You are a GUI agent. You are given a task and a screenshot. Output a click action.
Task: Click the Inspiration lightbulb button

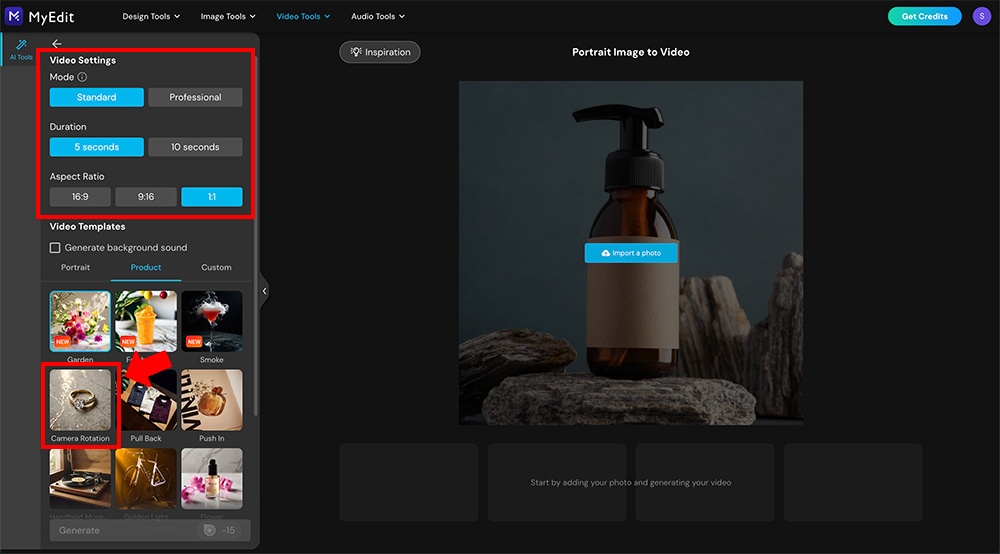(379, 52)
